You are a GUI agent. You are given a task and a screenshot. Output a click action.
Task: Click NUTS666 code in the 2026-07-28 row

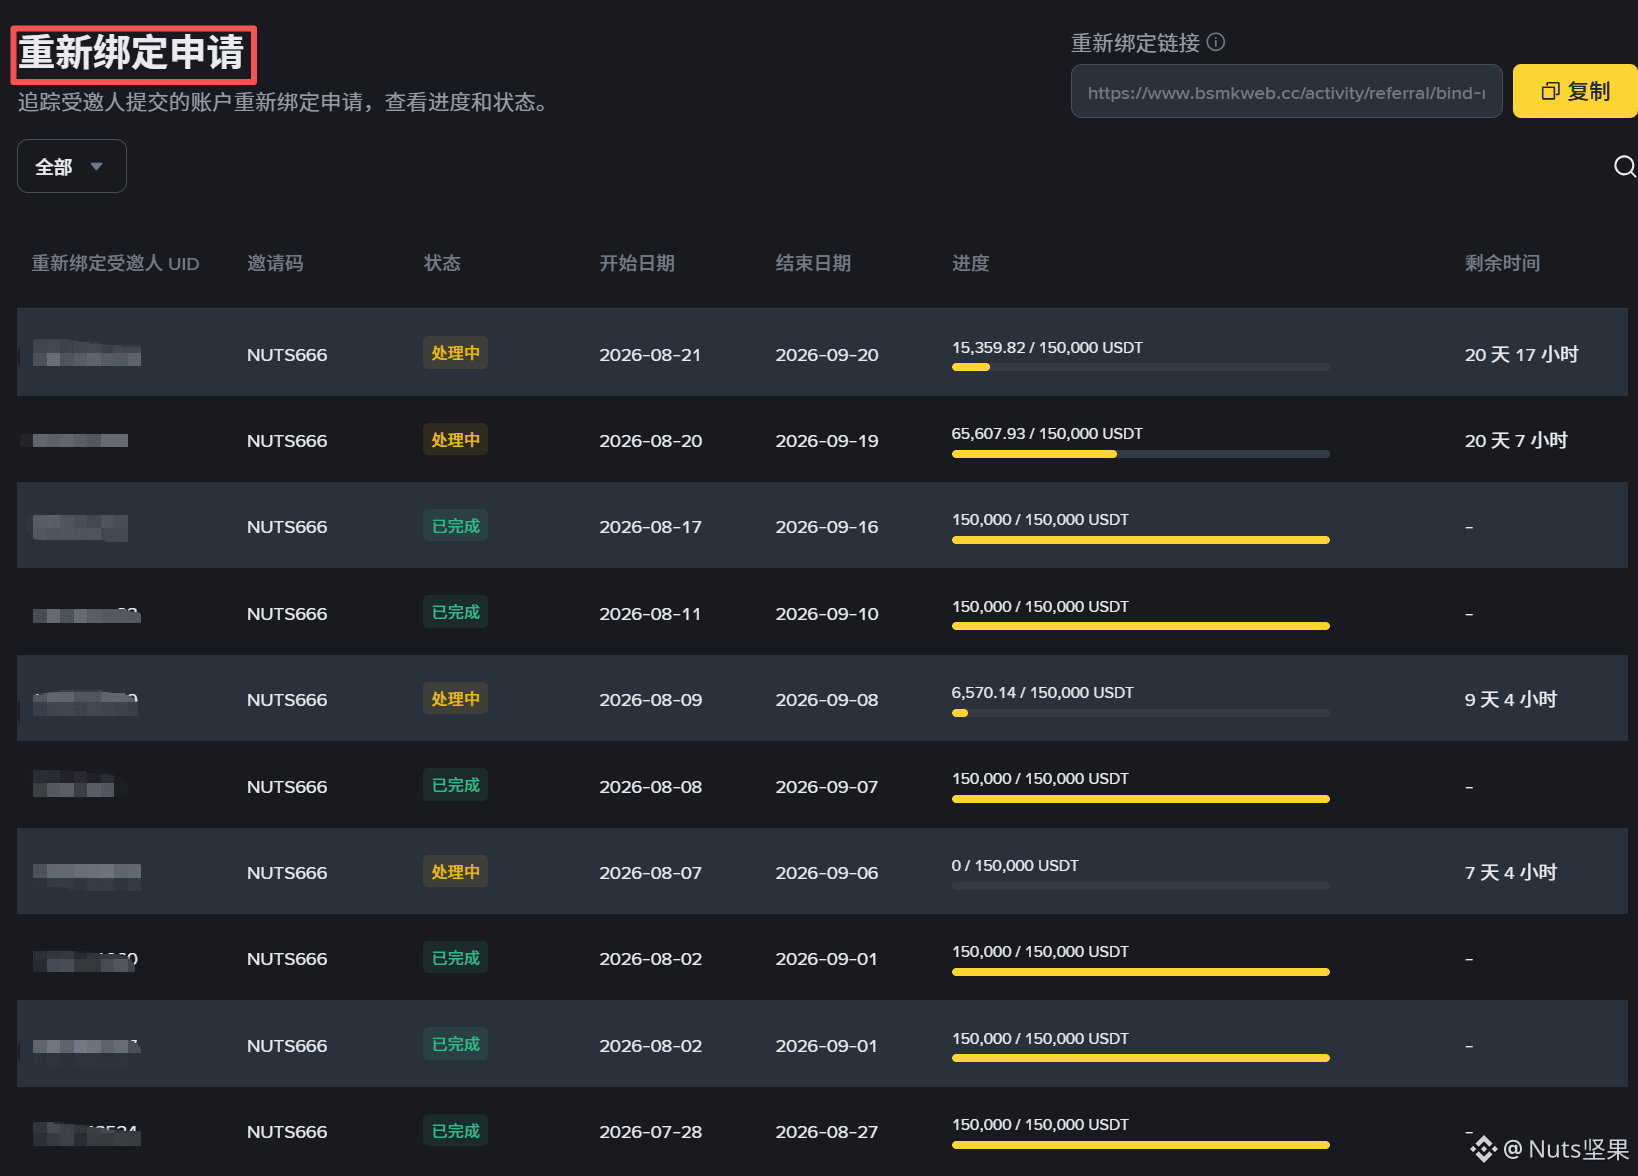coord(287,1132)
